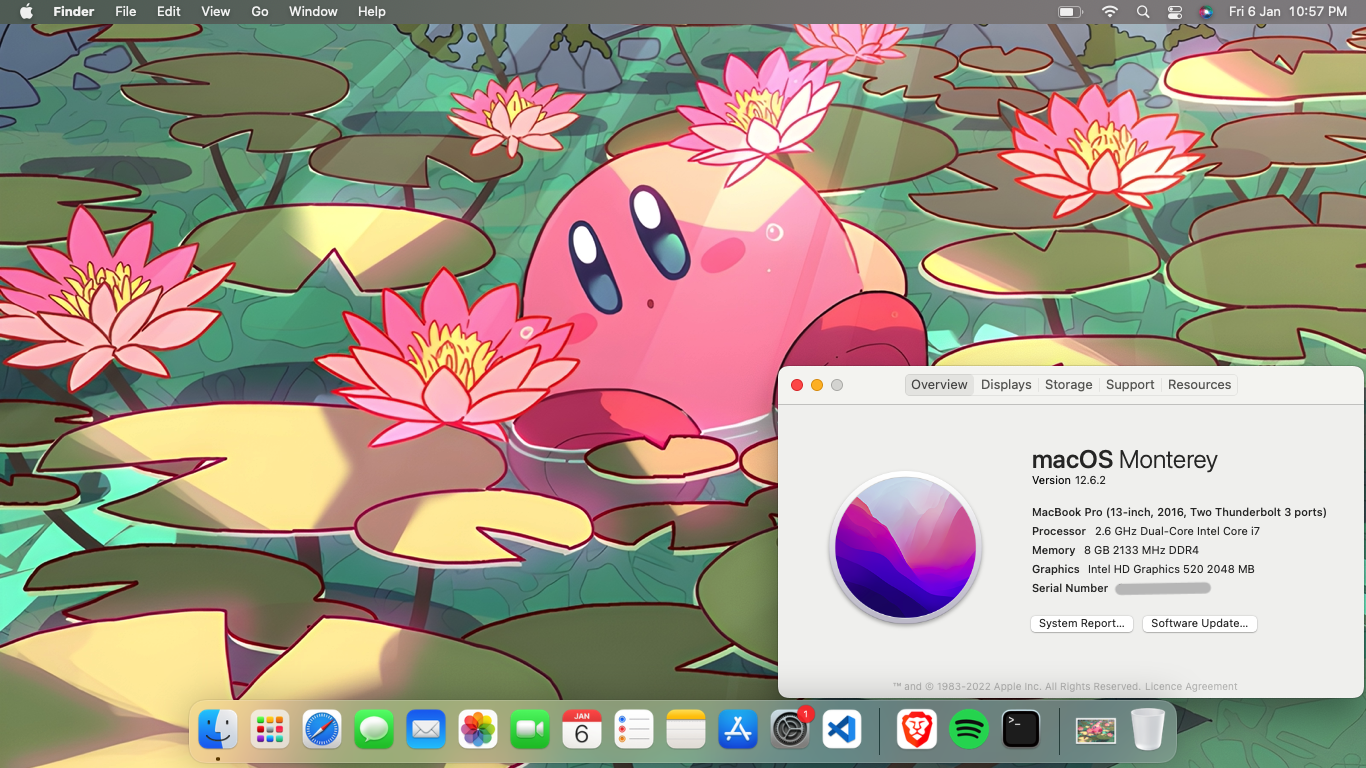Open Notes app in the Dock

[686, 729]
